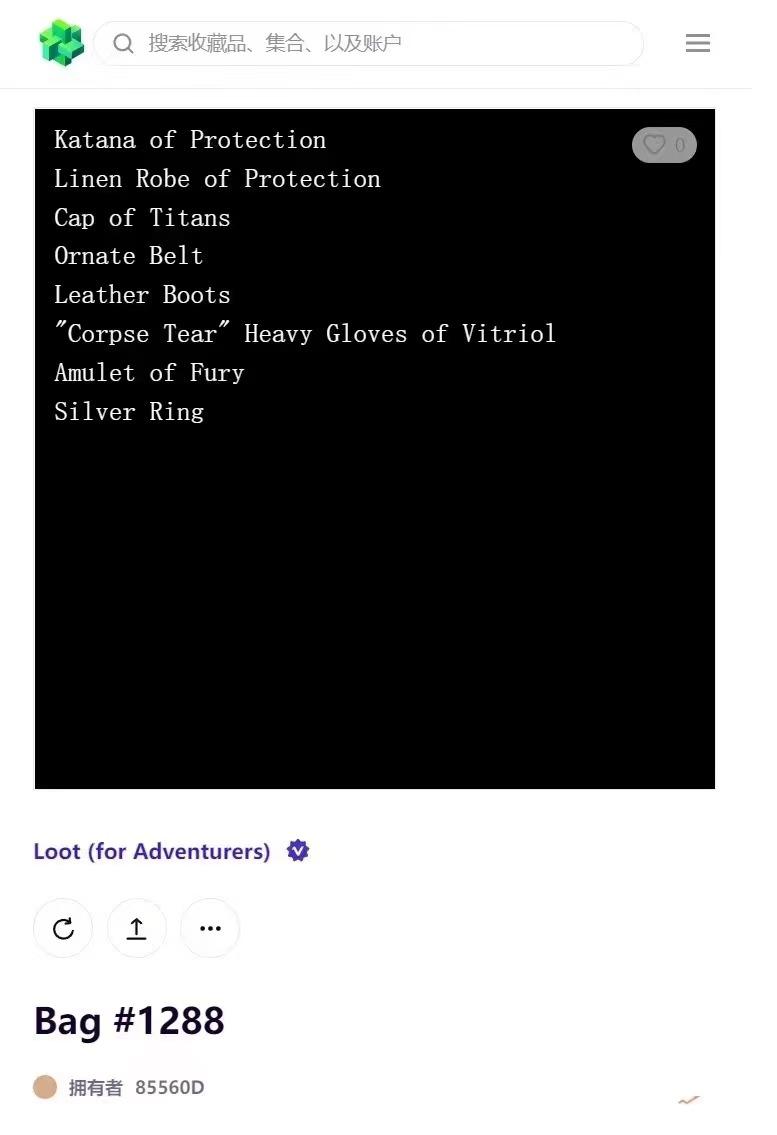
Task: Click the share upload icon button
Action: click(137, 928)
